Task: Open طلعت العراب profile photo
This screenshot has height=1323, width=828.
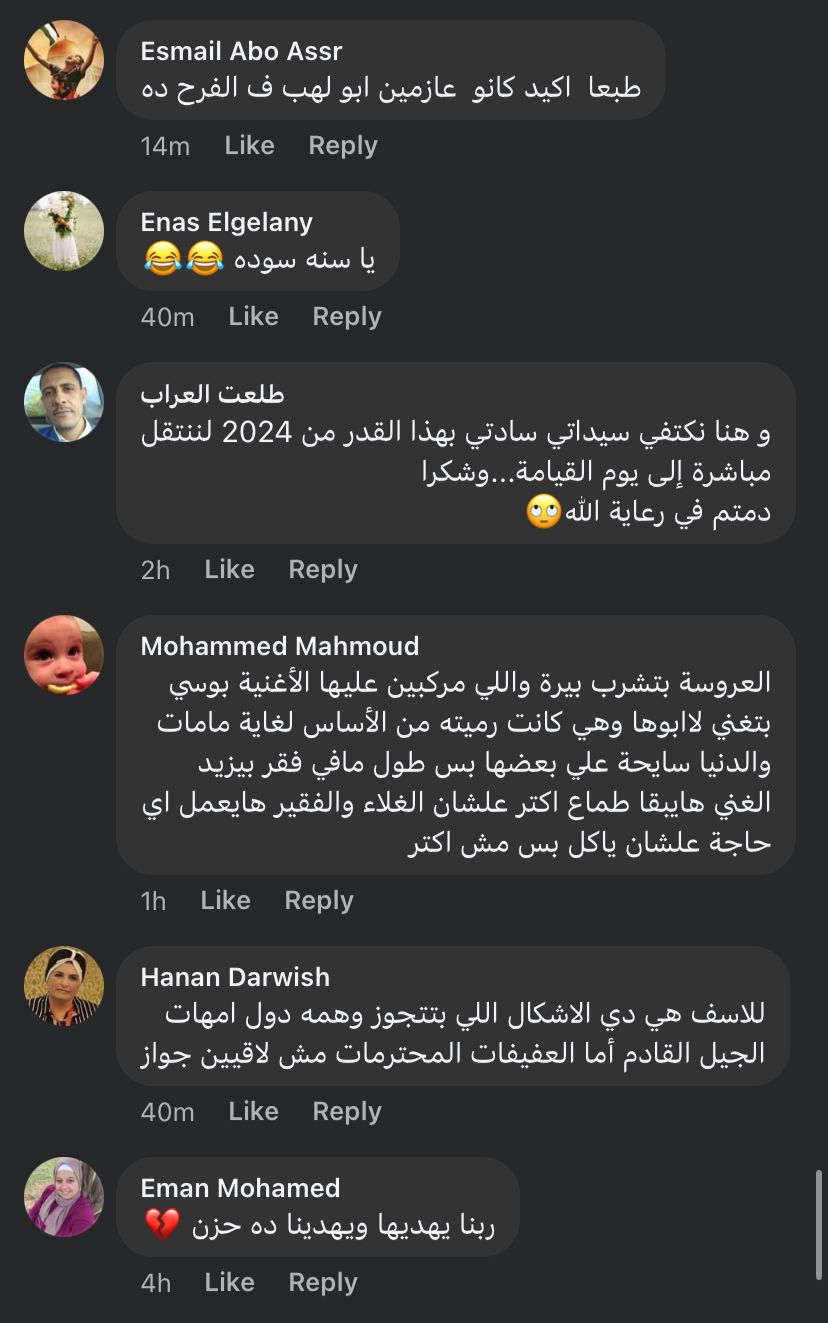Action: point(64,402)
